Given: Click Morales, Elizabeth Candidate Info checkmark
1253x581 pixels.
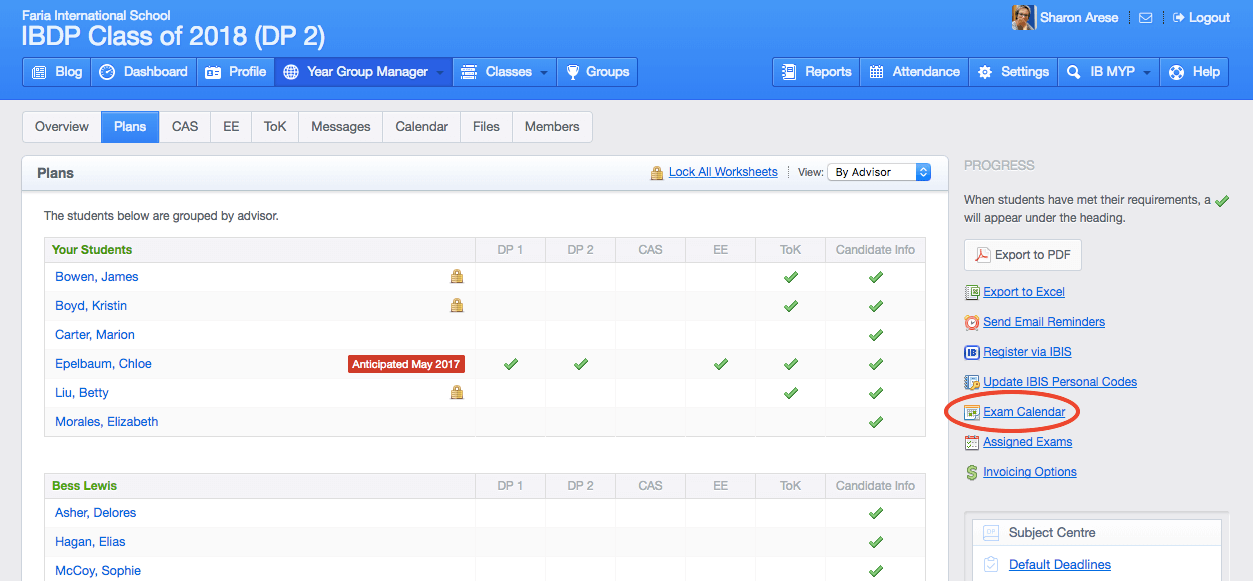Looking at the screenshot, I should pyautogui.click(x=876, y=422).
